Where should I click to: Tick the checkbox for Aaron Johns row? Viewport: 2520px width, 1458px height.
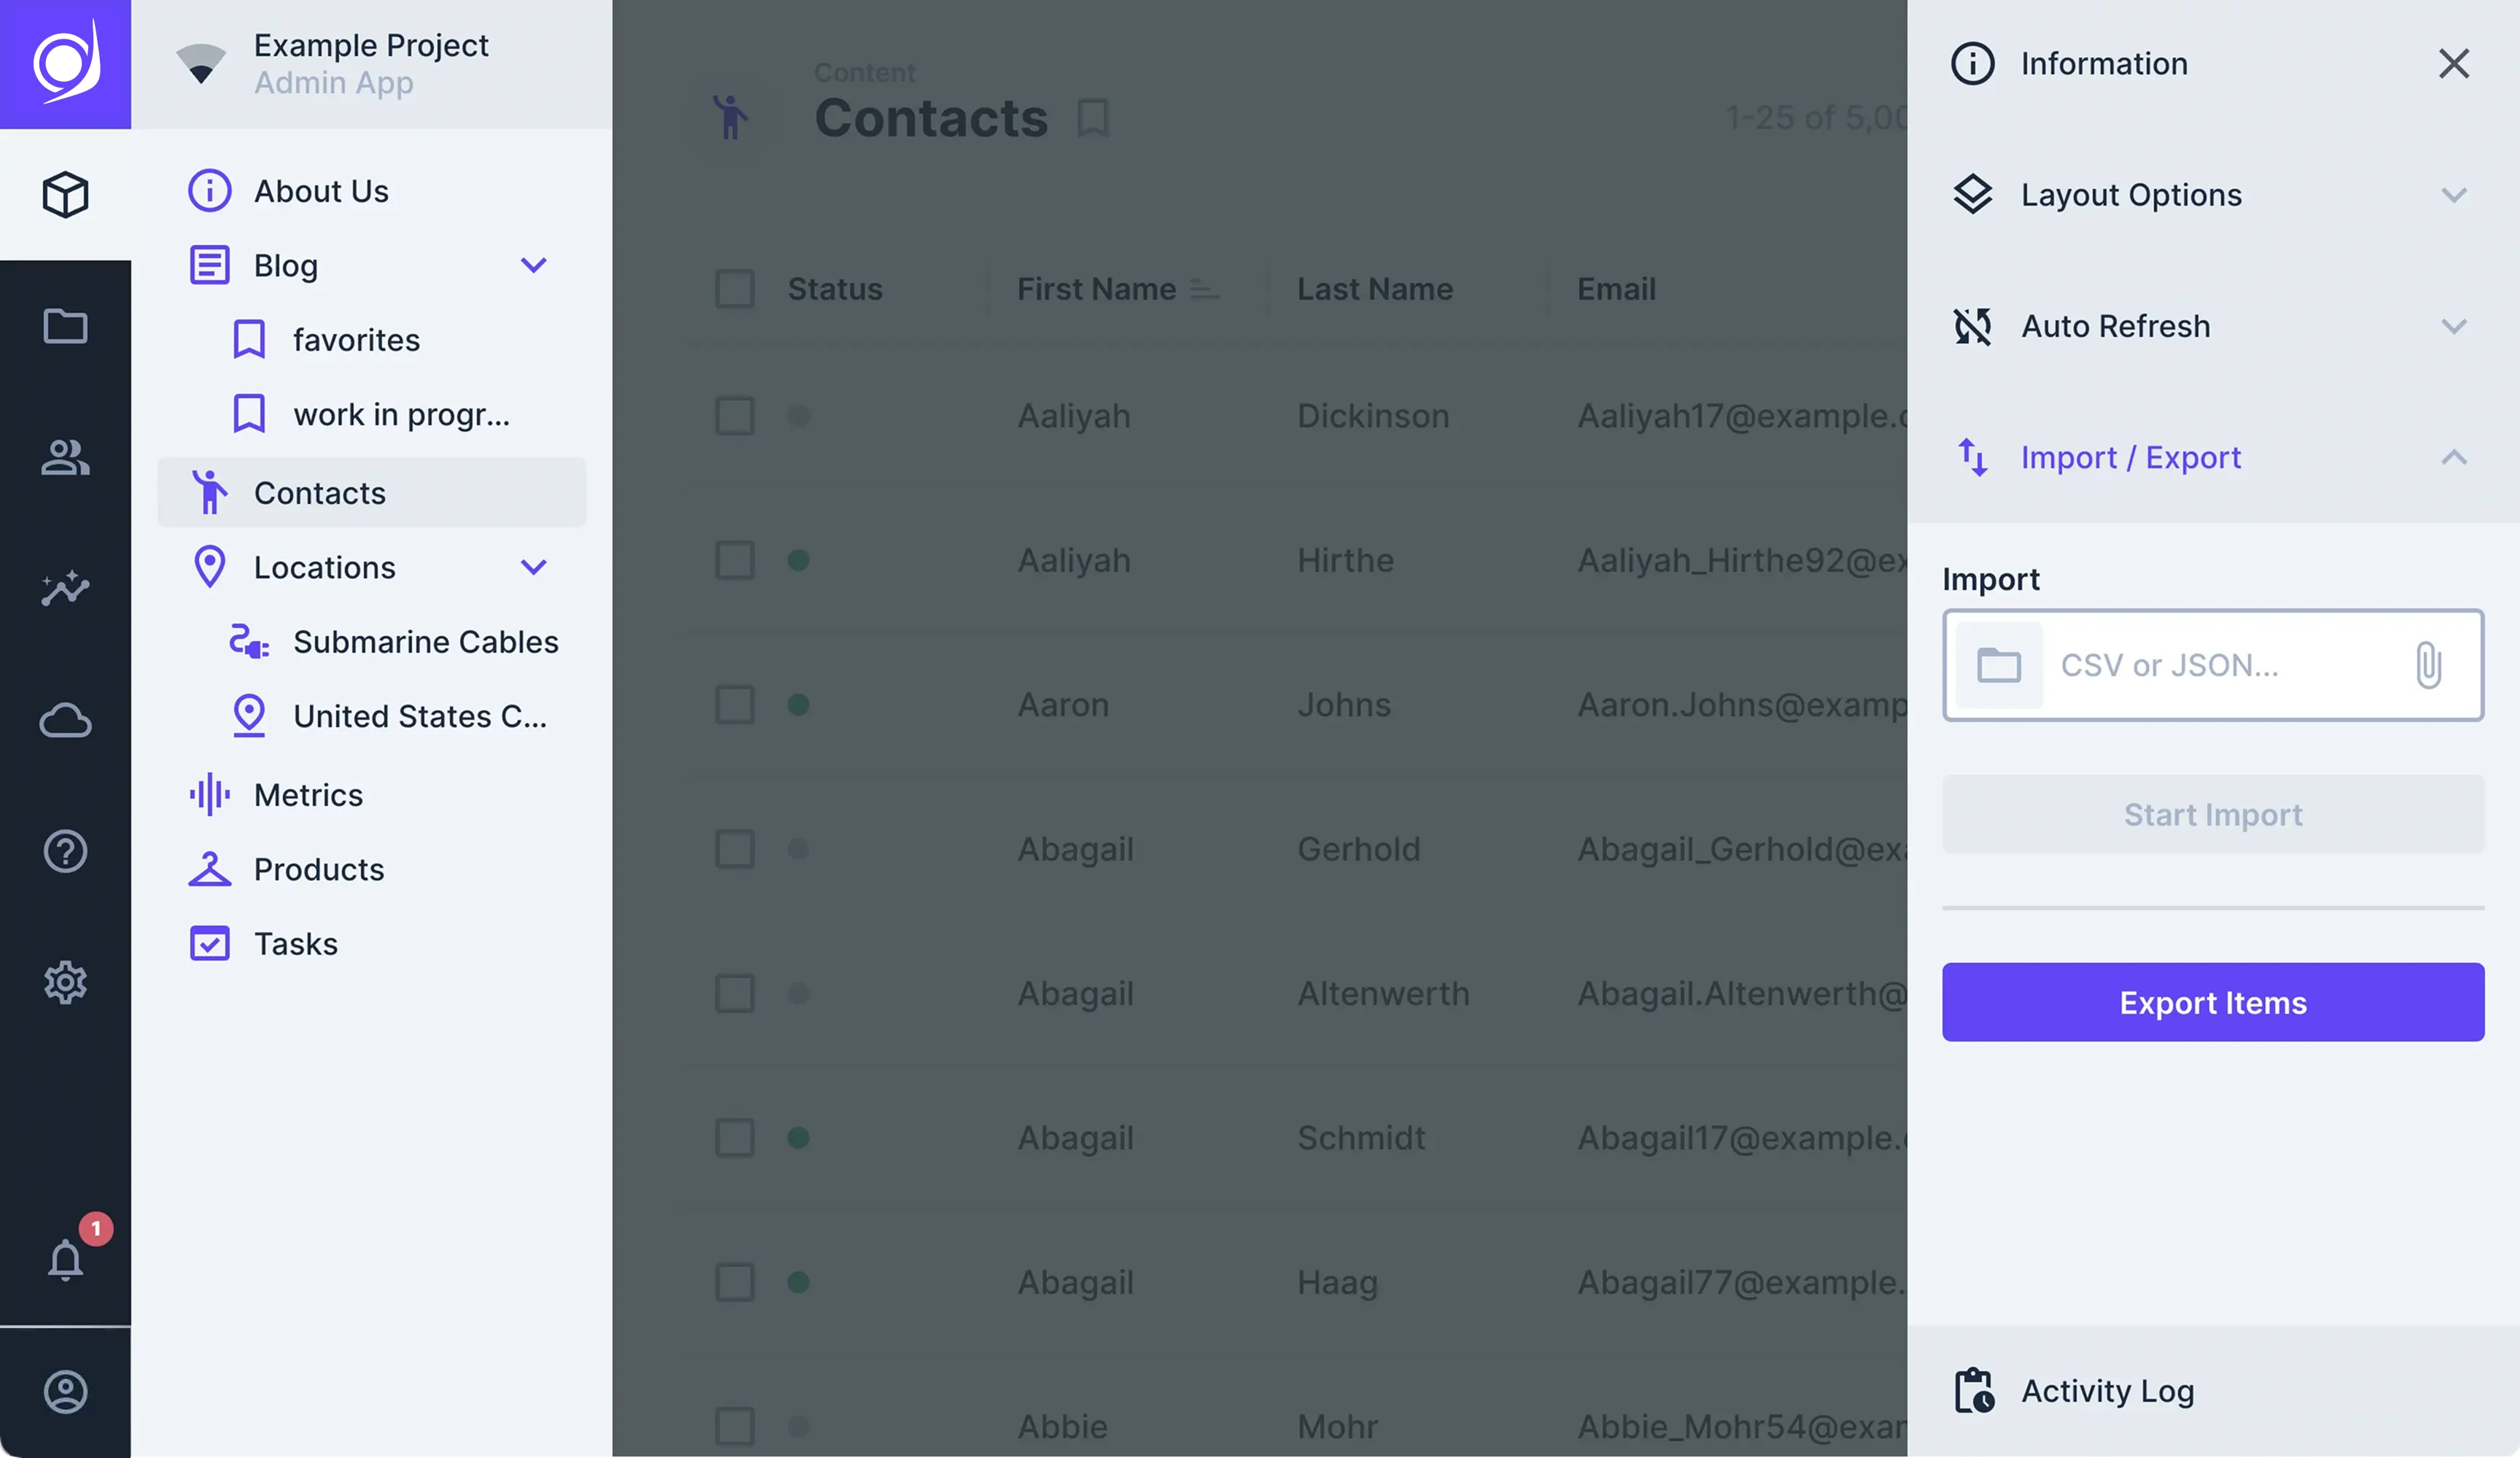[x=735, y=705]
